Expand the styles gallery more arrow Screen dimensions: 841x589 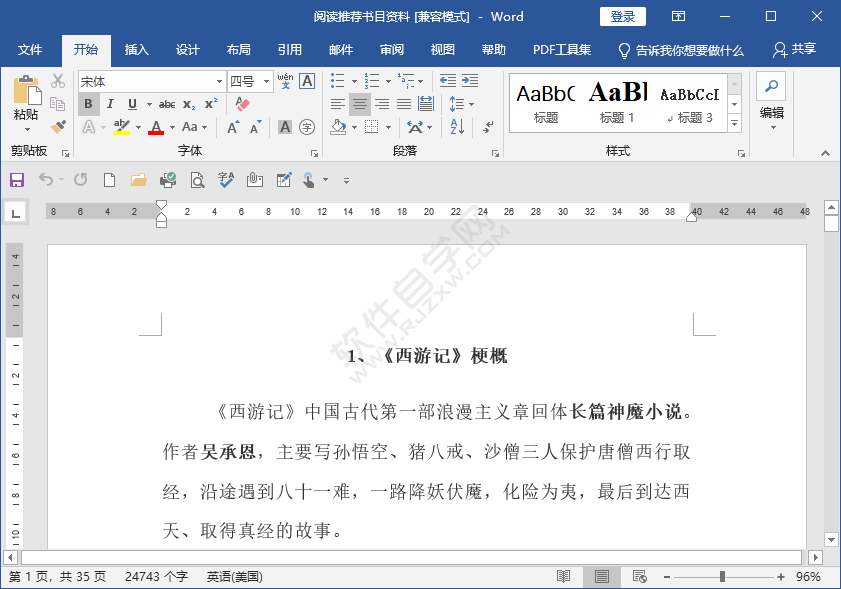[735, 124]
